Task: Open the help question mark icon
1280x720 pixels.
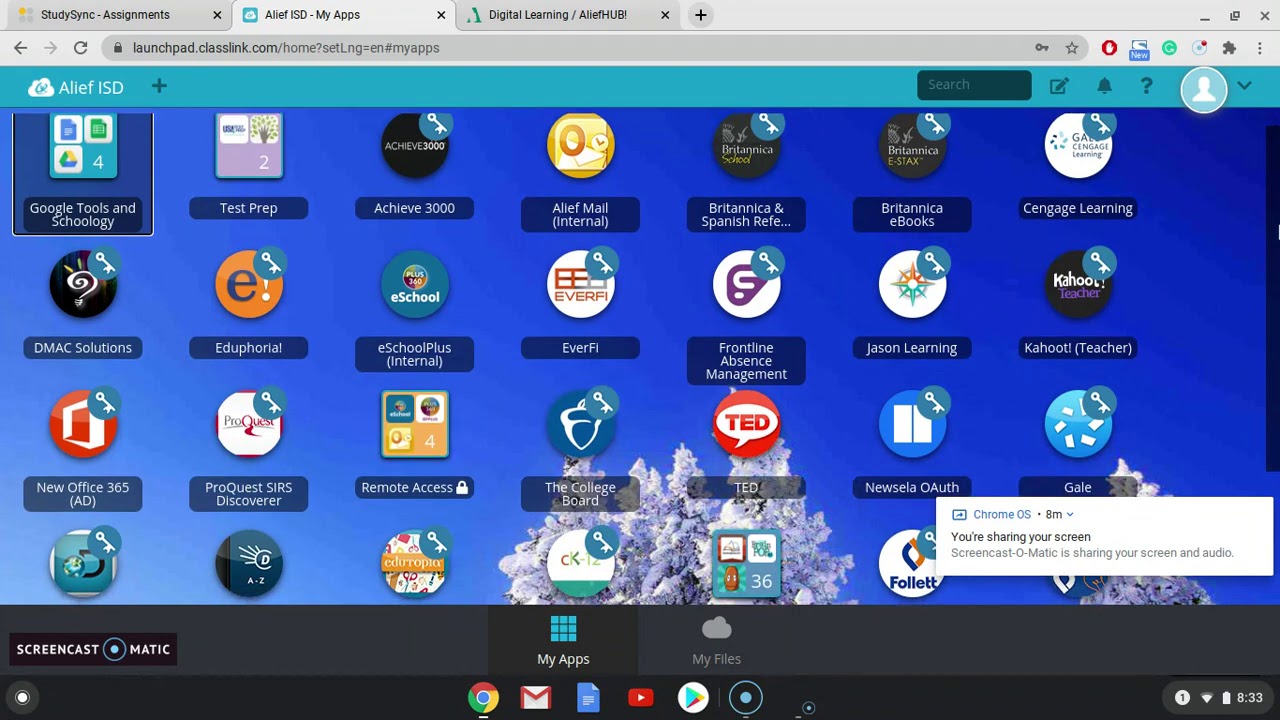Action: (1146, 87)
